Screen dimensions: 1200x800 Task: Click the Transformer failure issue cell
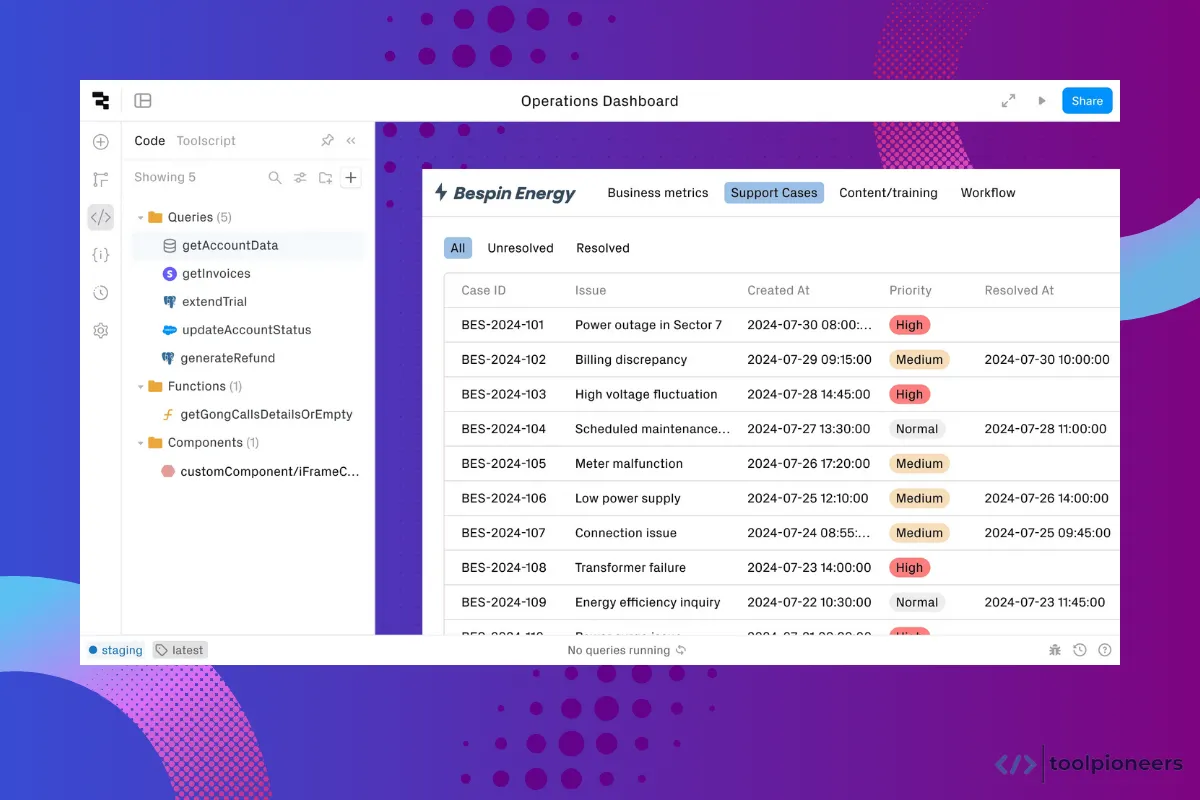click(x=630, y=568)
